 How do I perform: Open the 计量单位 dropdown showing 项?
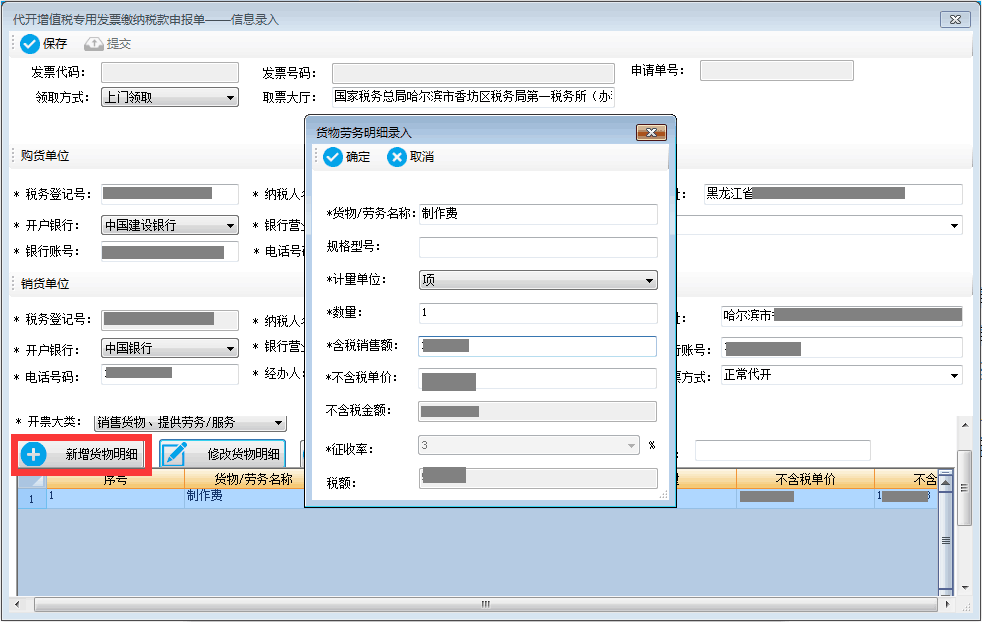(x=649, y=281)
